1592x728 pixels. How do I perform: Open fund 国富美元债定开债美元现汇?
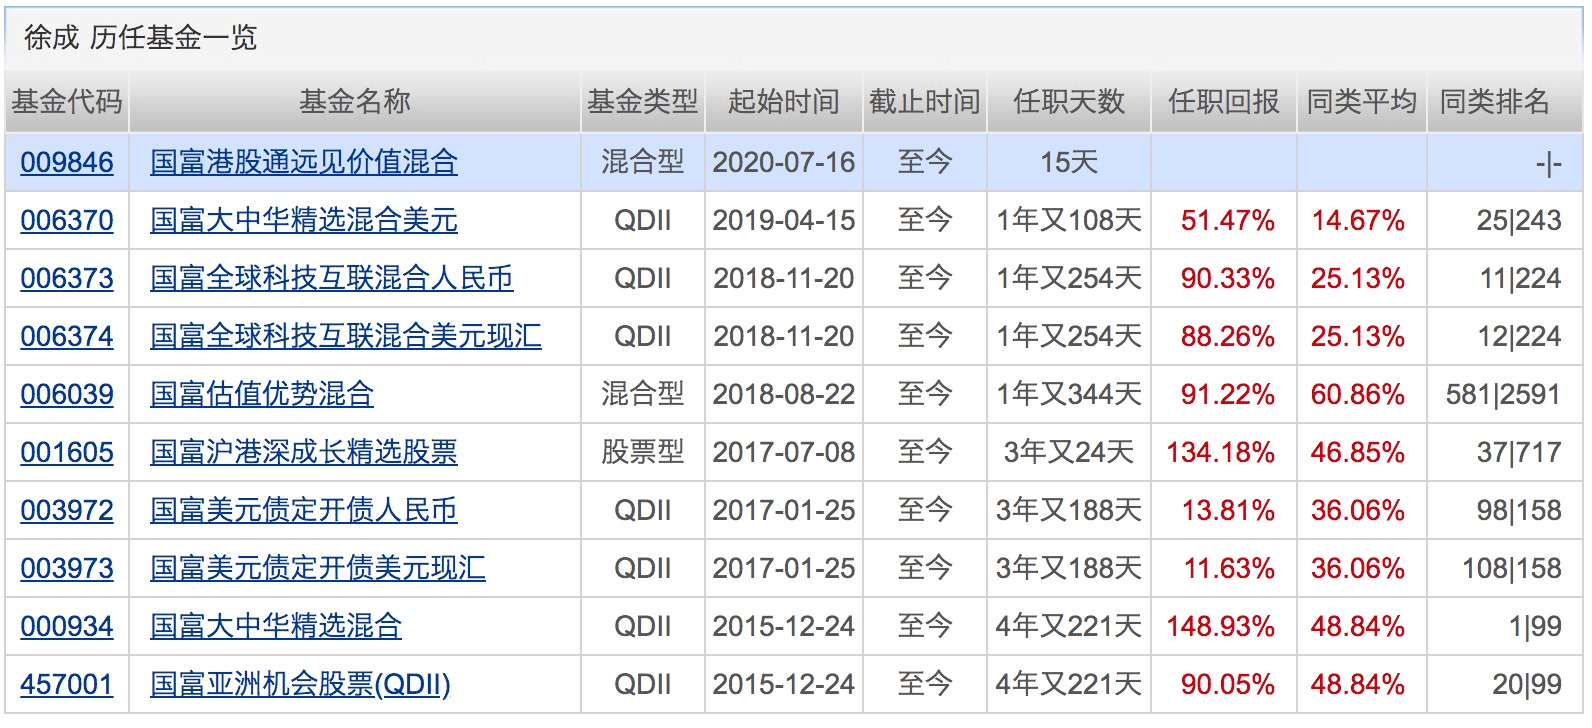pyautogui.click(x=318, y=568)
